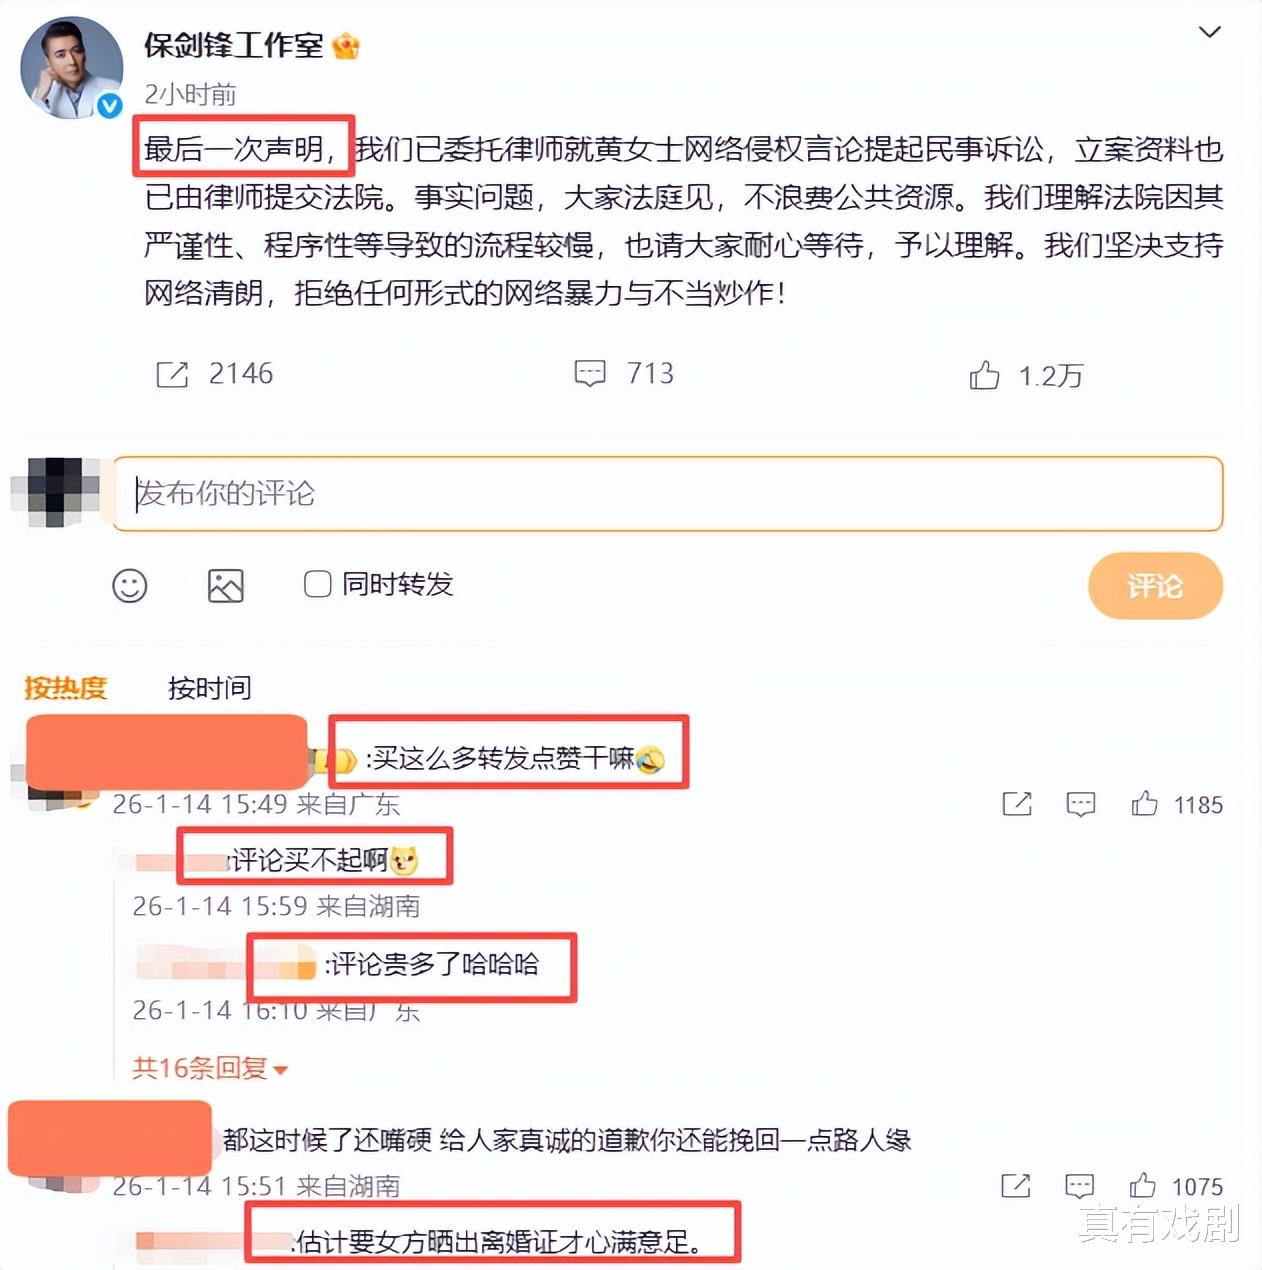Reply to the 15:49 Guangdong comment

point(1081,804)
